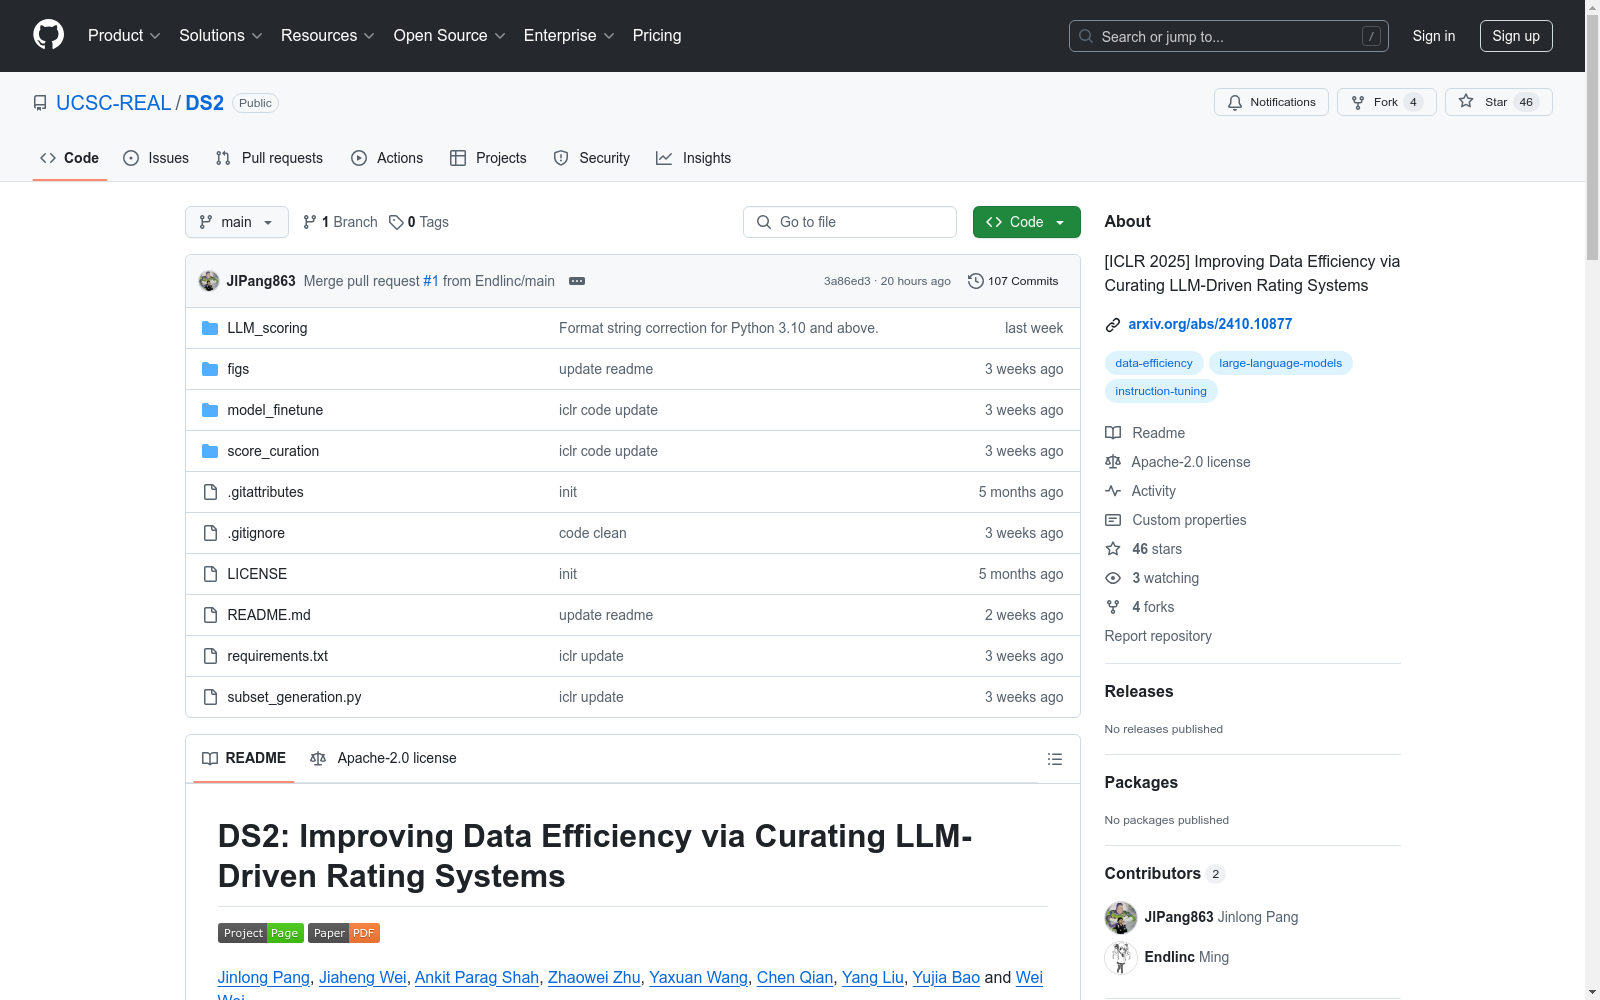Screen dimensions: 1600x1000
Task: Click the figs folder icon
Action: click(210, 369)
